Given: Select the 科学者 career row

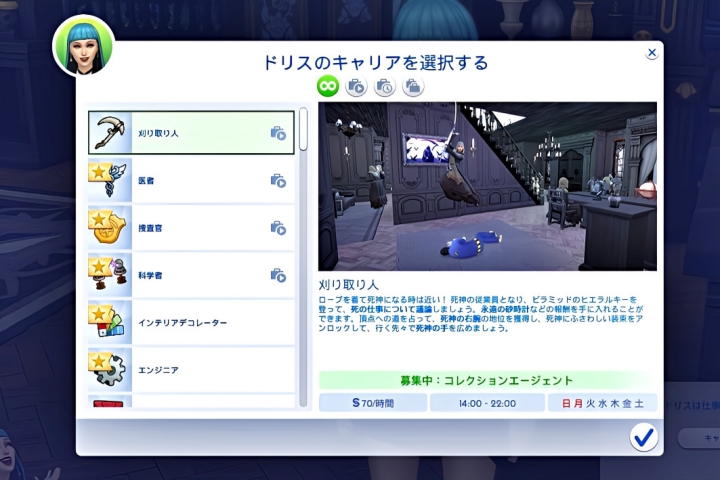Looking at the screenshot, I should point(191,275).
